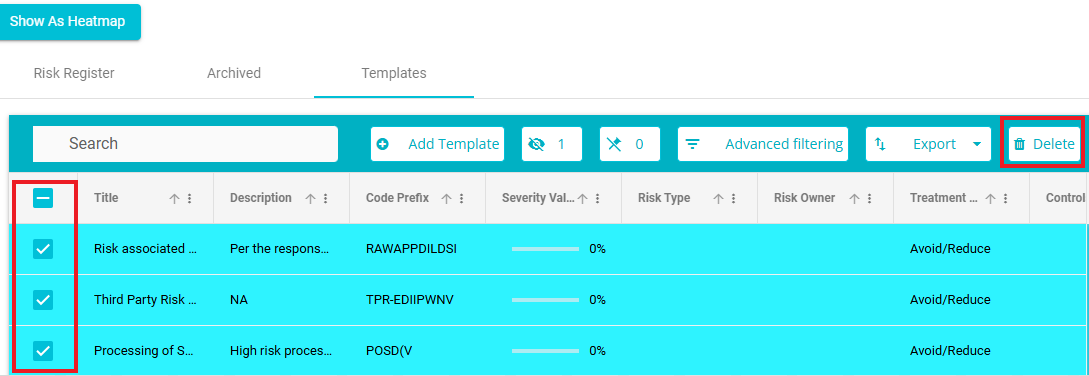Open Description column options menu
The image size is (1089, 376).
click(325, 198)
